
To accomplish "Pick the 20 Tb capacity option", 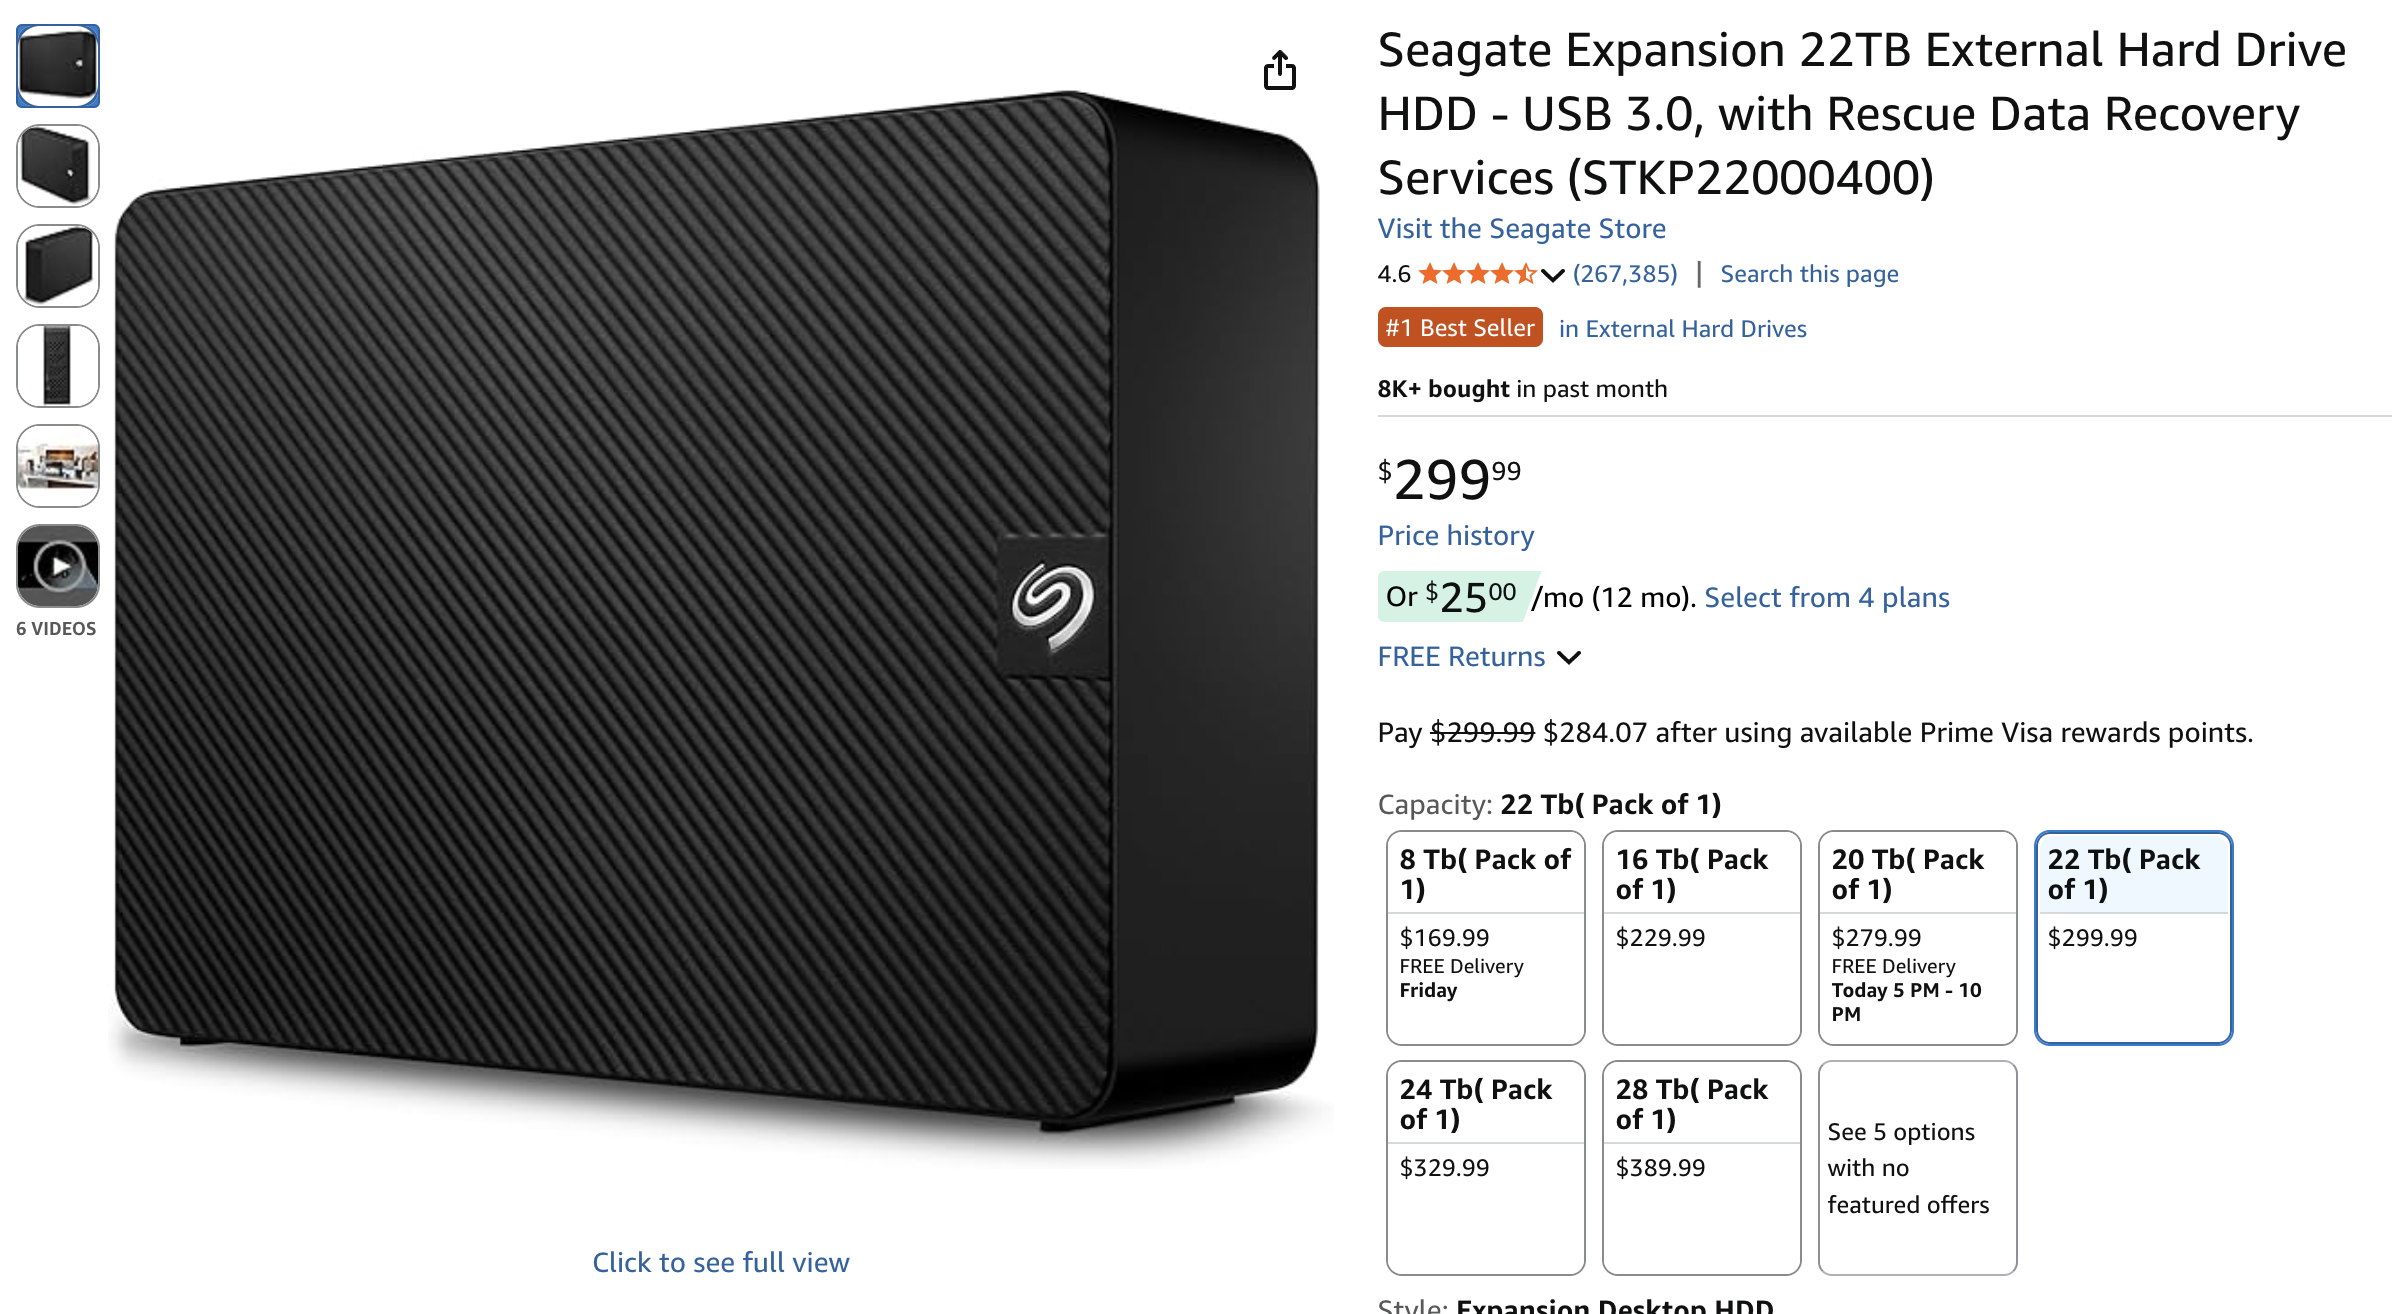I will [x=1917, y=937].
